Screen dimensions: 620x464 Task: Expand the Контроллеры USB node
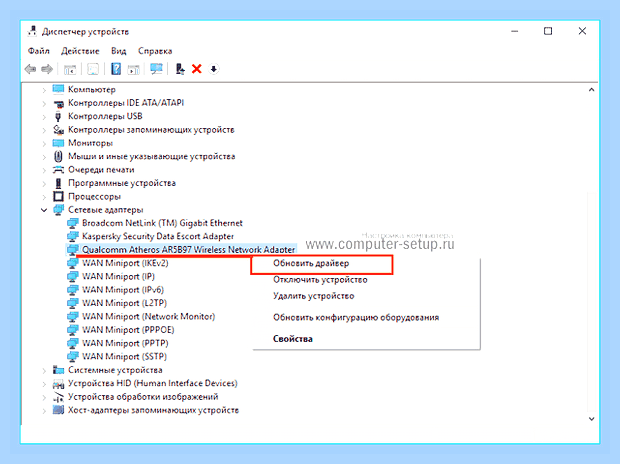44,117
